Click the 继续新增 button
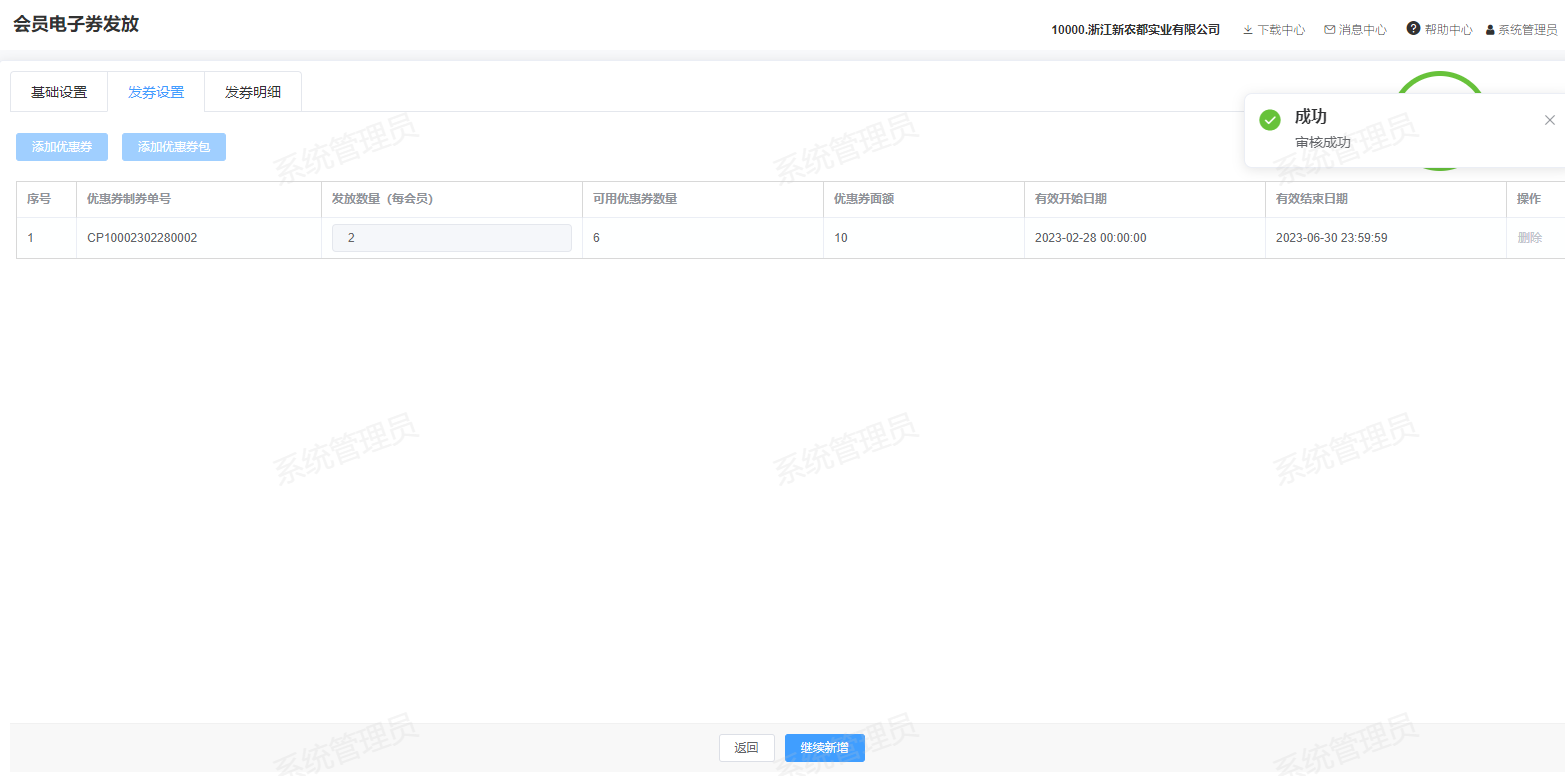The image size is (1565, 776). pos(825,748)
